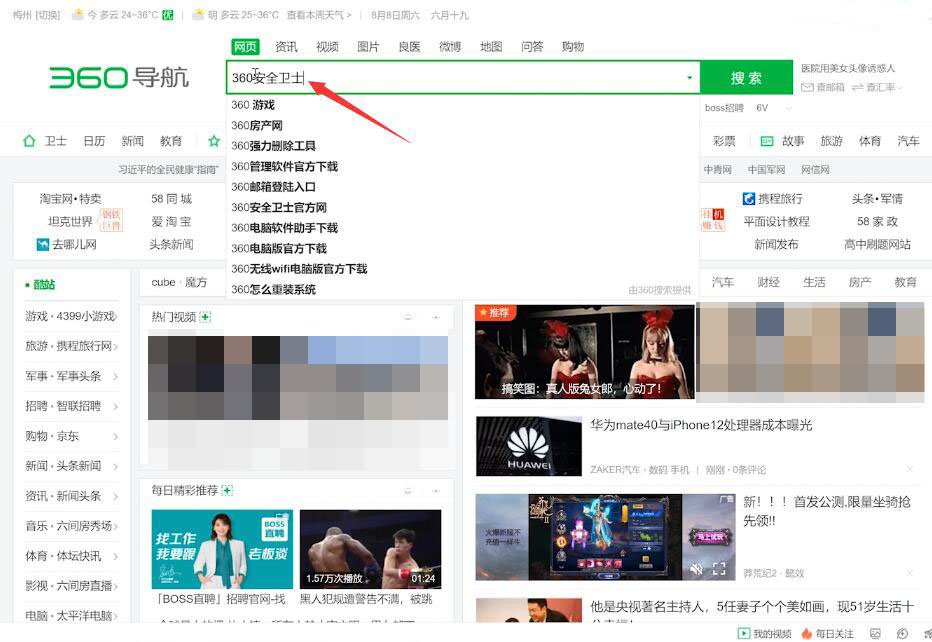Choose suggestion 360无线wifi电脑版官方下载

coord(299,269)
